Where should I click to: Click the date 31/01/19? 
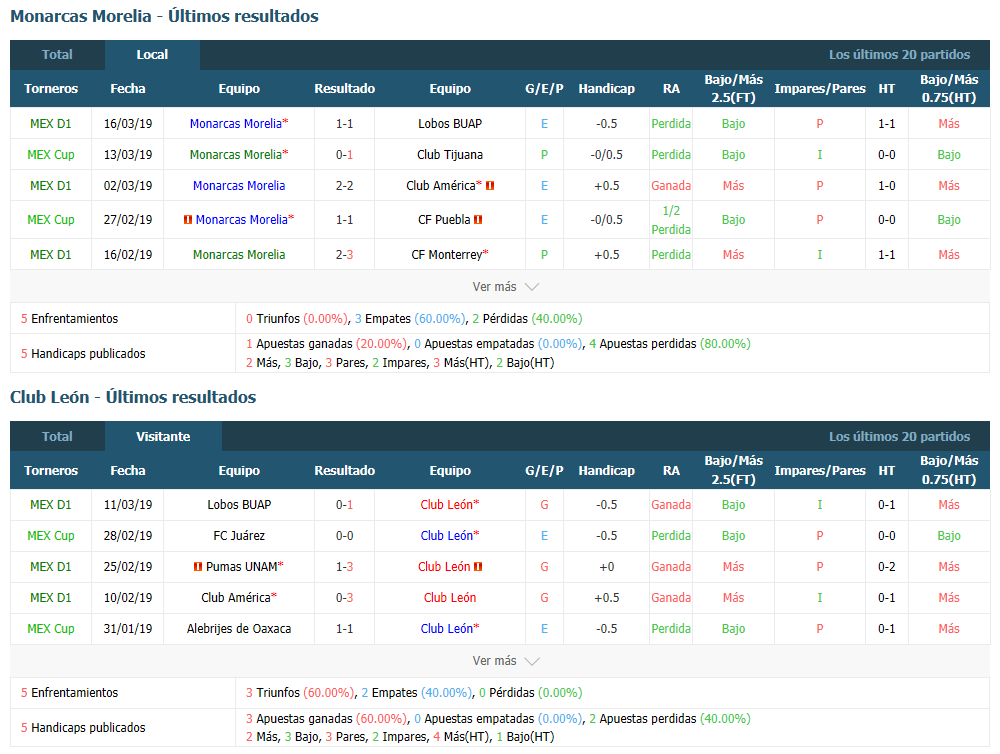128,629
